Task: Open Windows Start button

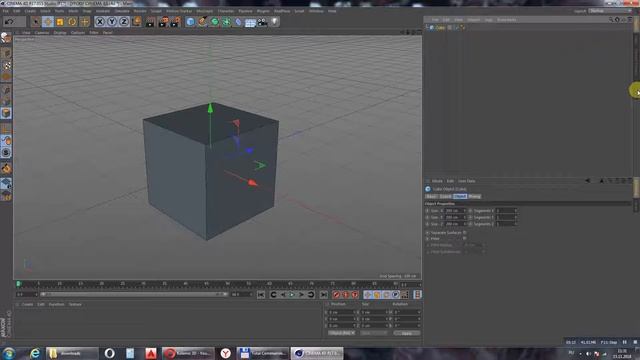Action: click(9, 353)
